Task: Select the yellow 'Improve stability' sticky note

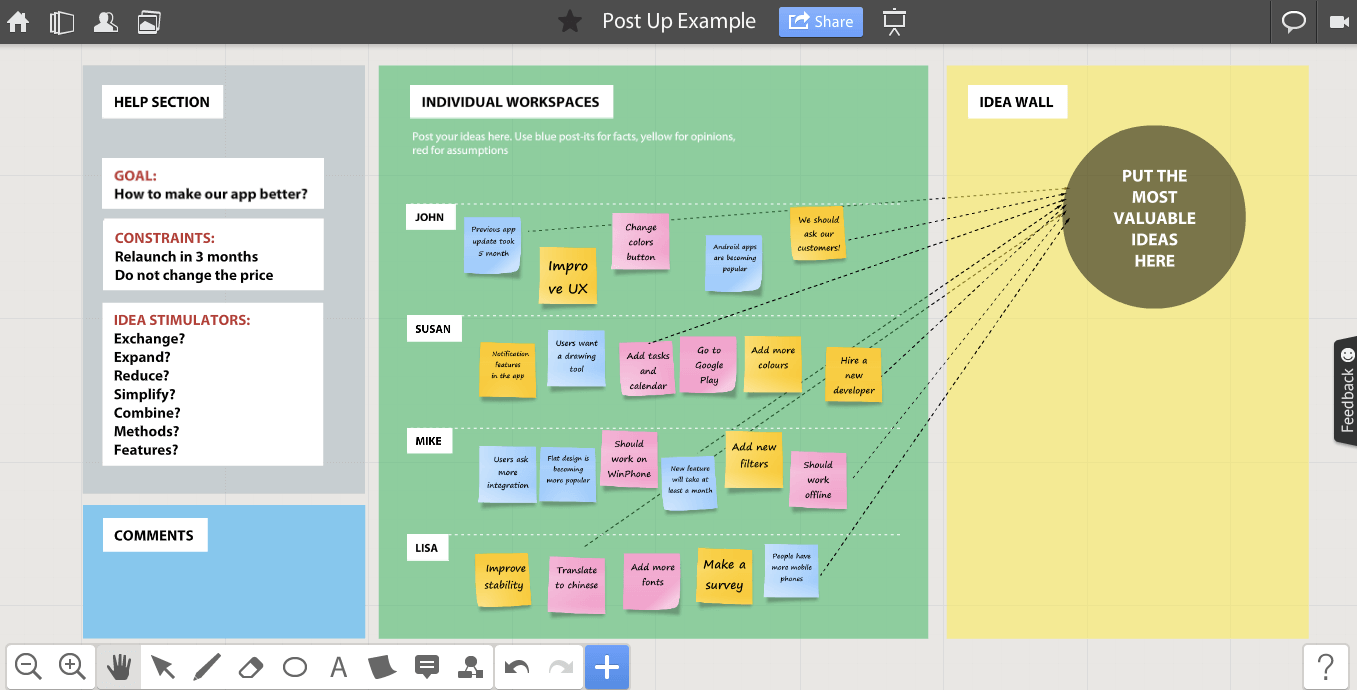Action: coord(504,580)
